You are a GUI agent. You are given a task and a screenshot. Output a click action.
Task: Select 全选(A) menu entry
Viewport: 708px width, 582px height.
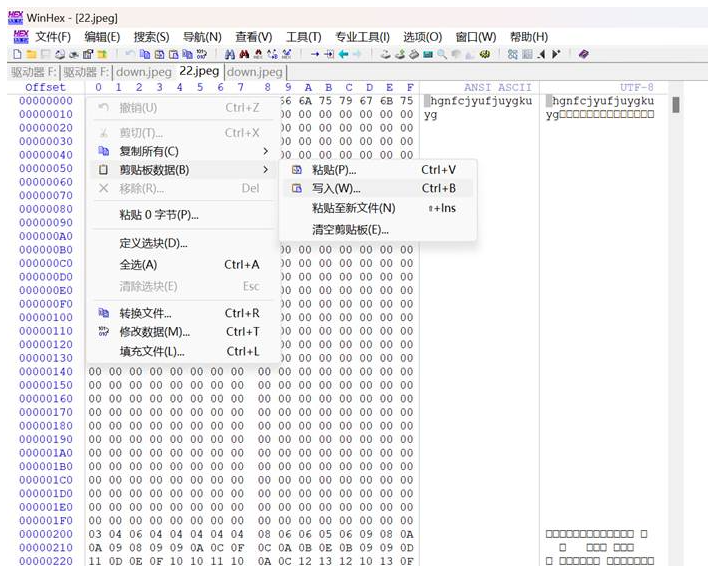click(x=183, y=265)
